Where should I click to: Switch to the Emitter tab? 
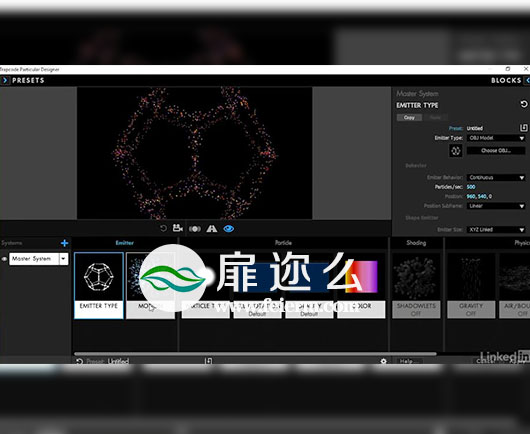point(124,243)
